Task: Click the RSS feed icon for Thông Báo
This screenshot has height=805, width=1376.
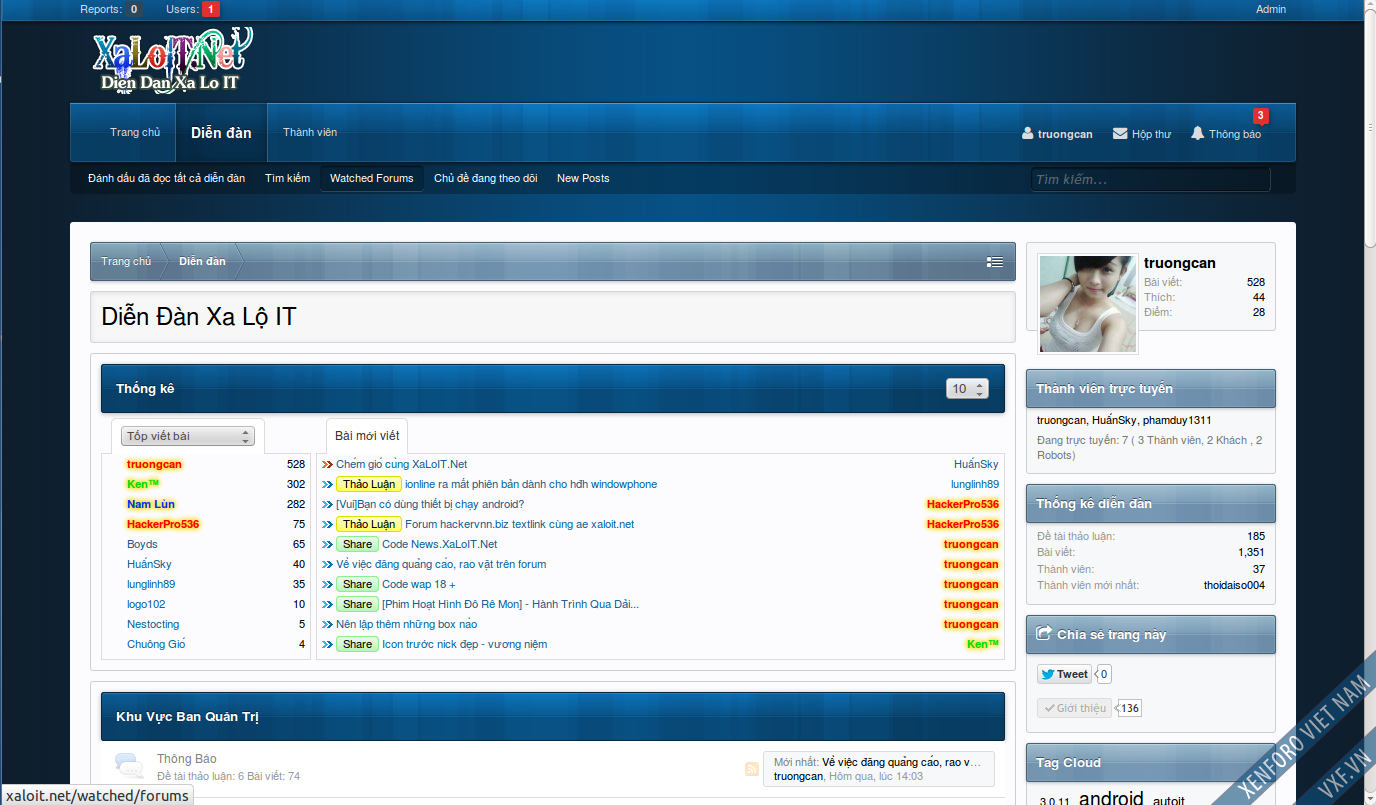Action: click(x=752, y=769)
